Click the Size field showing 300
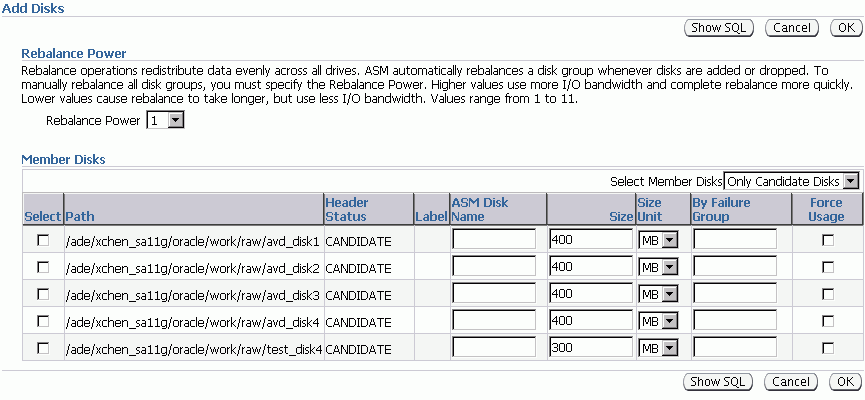Image resolution: width=865 pixels, height=400 pixels. [591, 348]
